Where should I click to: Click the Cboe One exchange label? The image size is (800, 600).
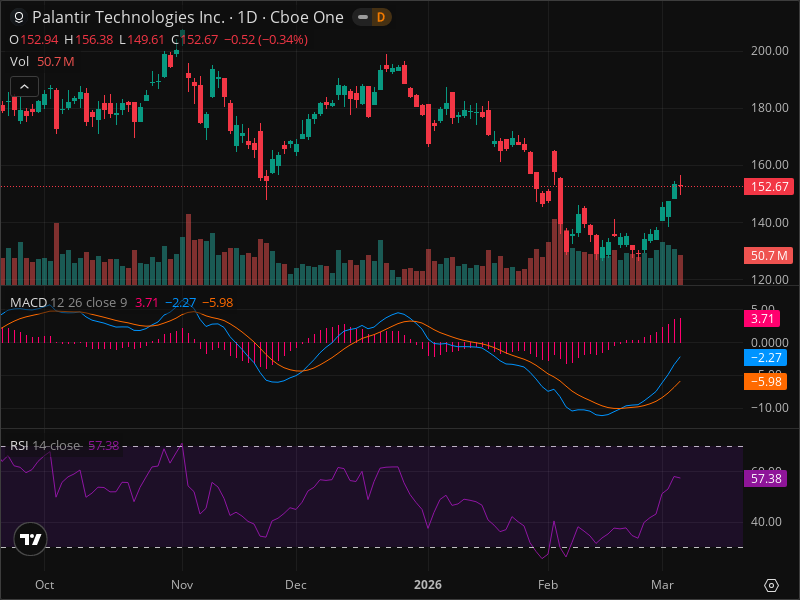coord(307,17)
